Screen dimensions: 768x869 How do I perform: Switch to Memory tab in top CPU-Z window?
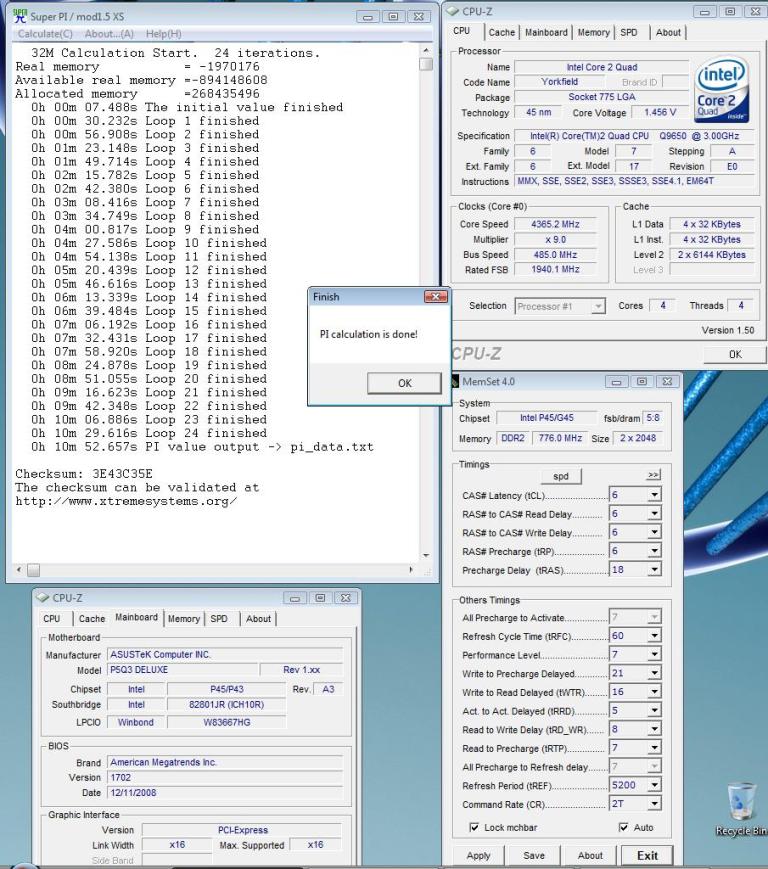click(593, 33)
